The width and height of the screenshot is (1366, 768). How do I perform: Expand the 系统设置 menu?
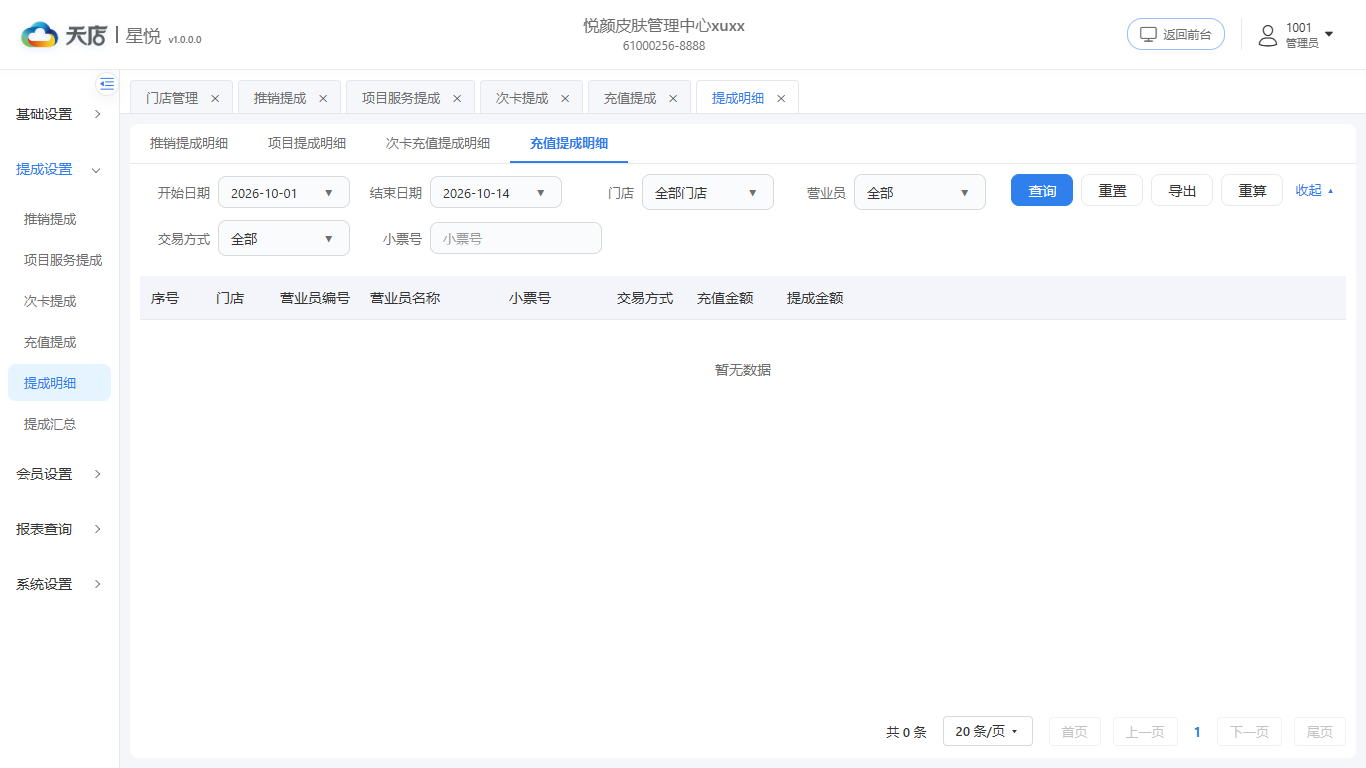coord(59,584)
